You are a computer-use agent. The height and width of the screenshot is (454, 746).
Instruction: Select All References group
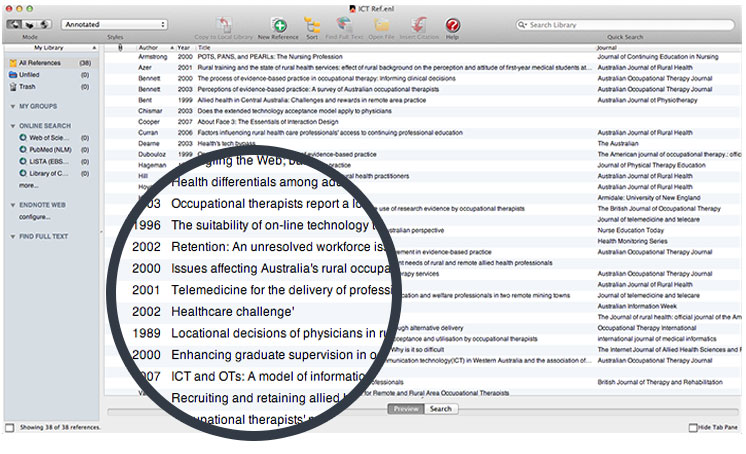[50, 63]
